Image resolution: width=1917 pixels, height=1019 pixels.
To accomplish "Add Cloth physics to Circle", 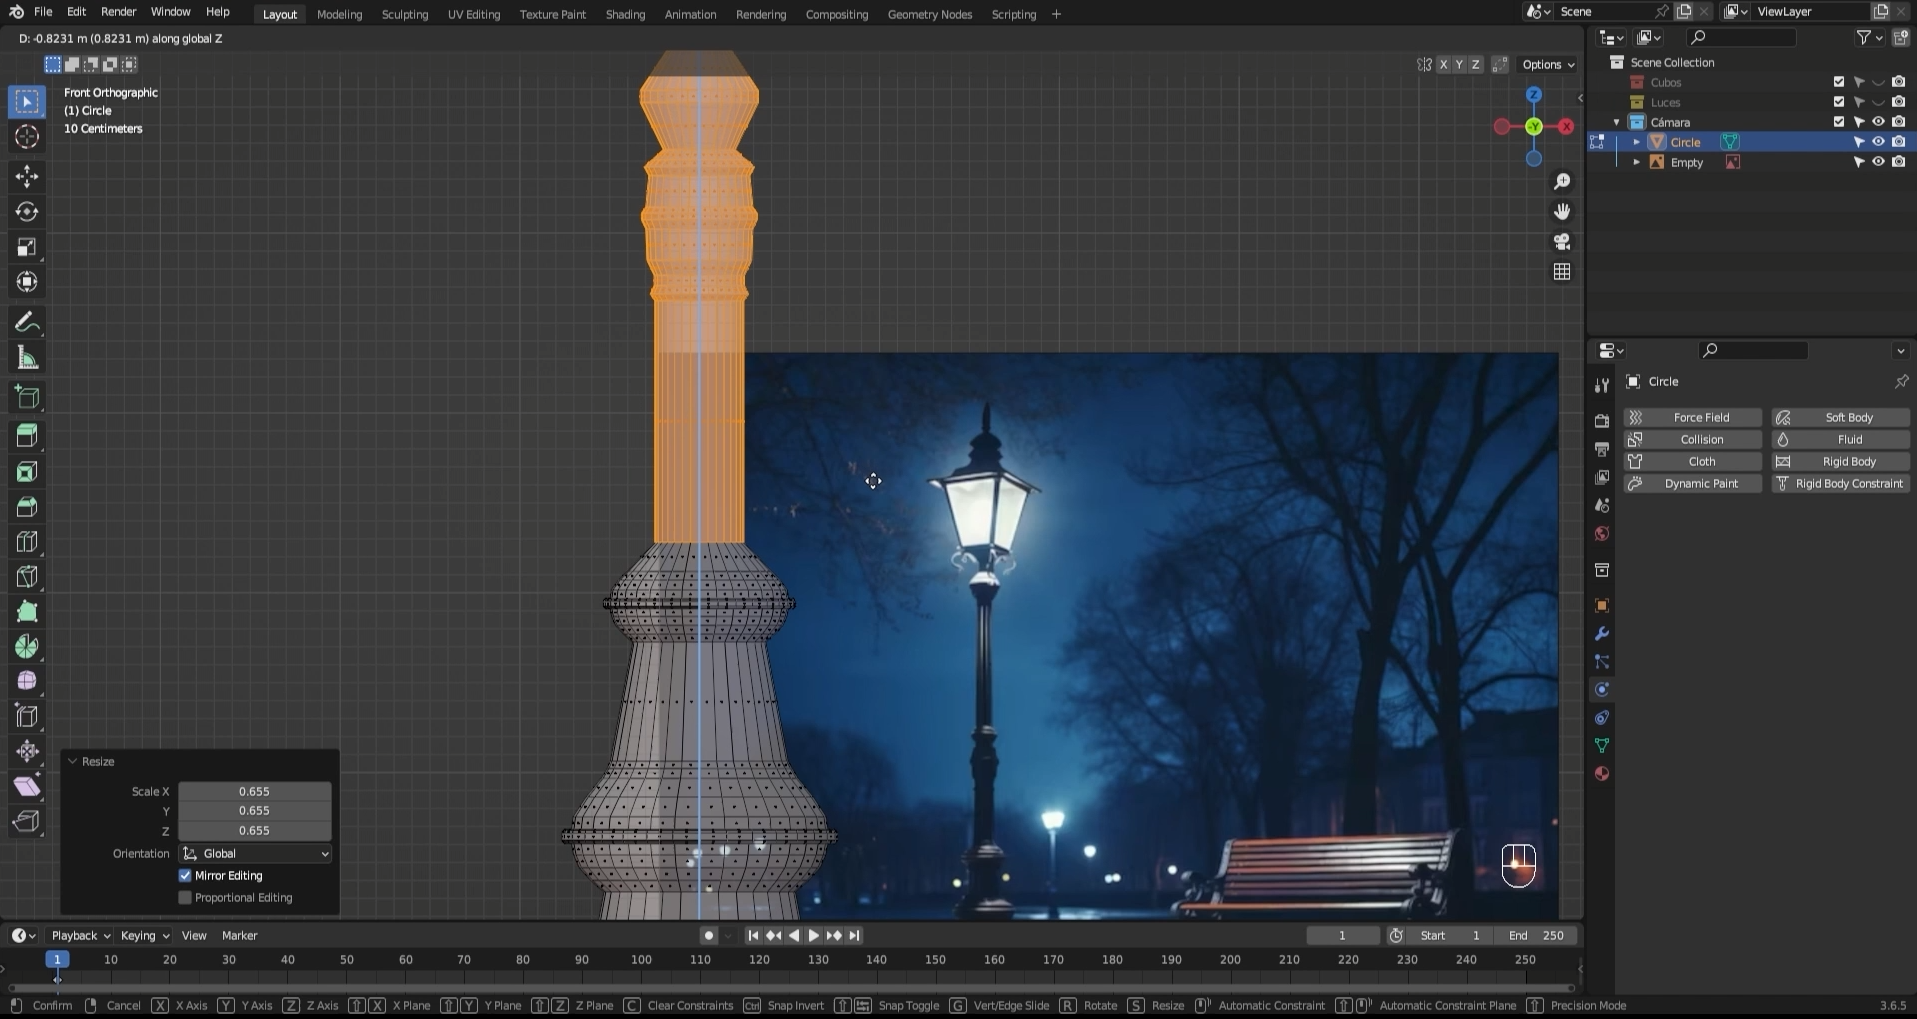I will pos(1693,462).
